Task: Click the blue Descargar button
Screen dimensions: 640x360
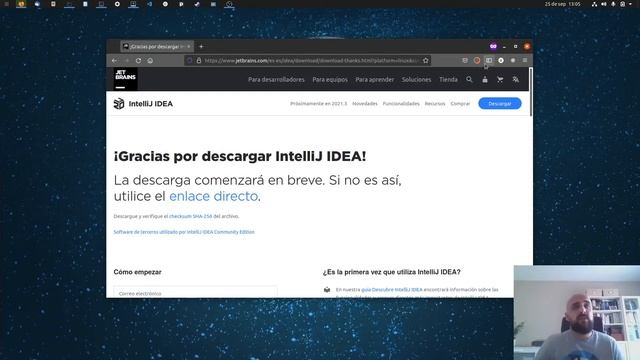Action: pyautogui.click(x=500, y=104)
